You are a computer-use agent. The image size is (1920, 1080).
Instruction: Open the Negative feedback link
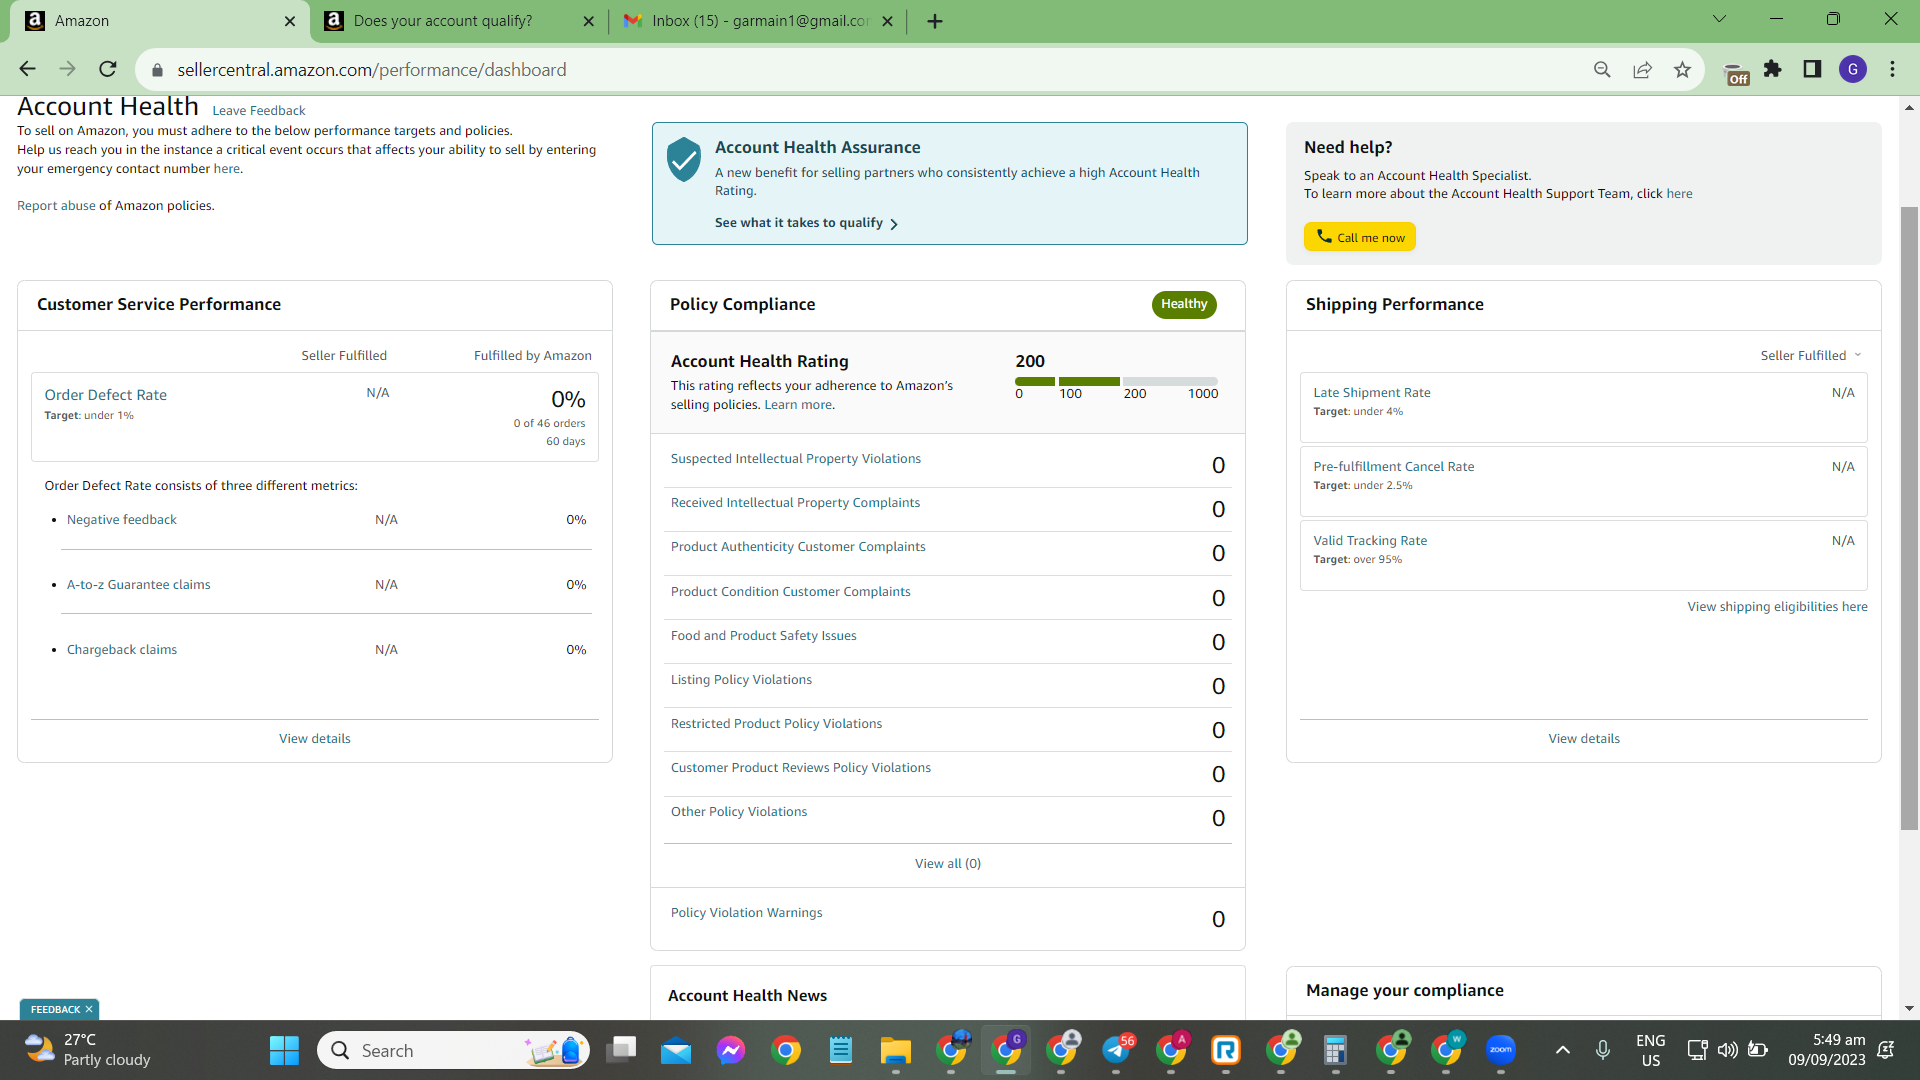coord(122,520)
